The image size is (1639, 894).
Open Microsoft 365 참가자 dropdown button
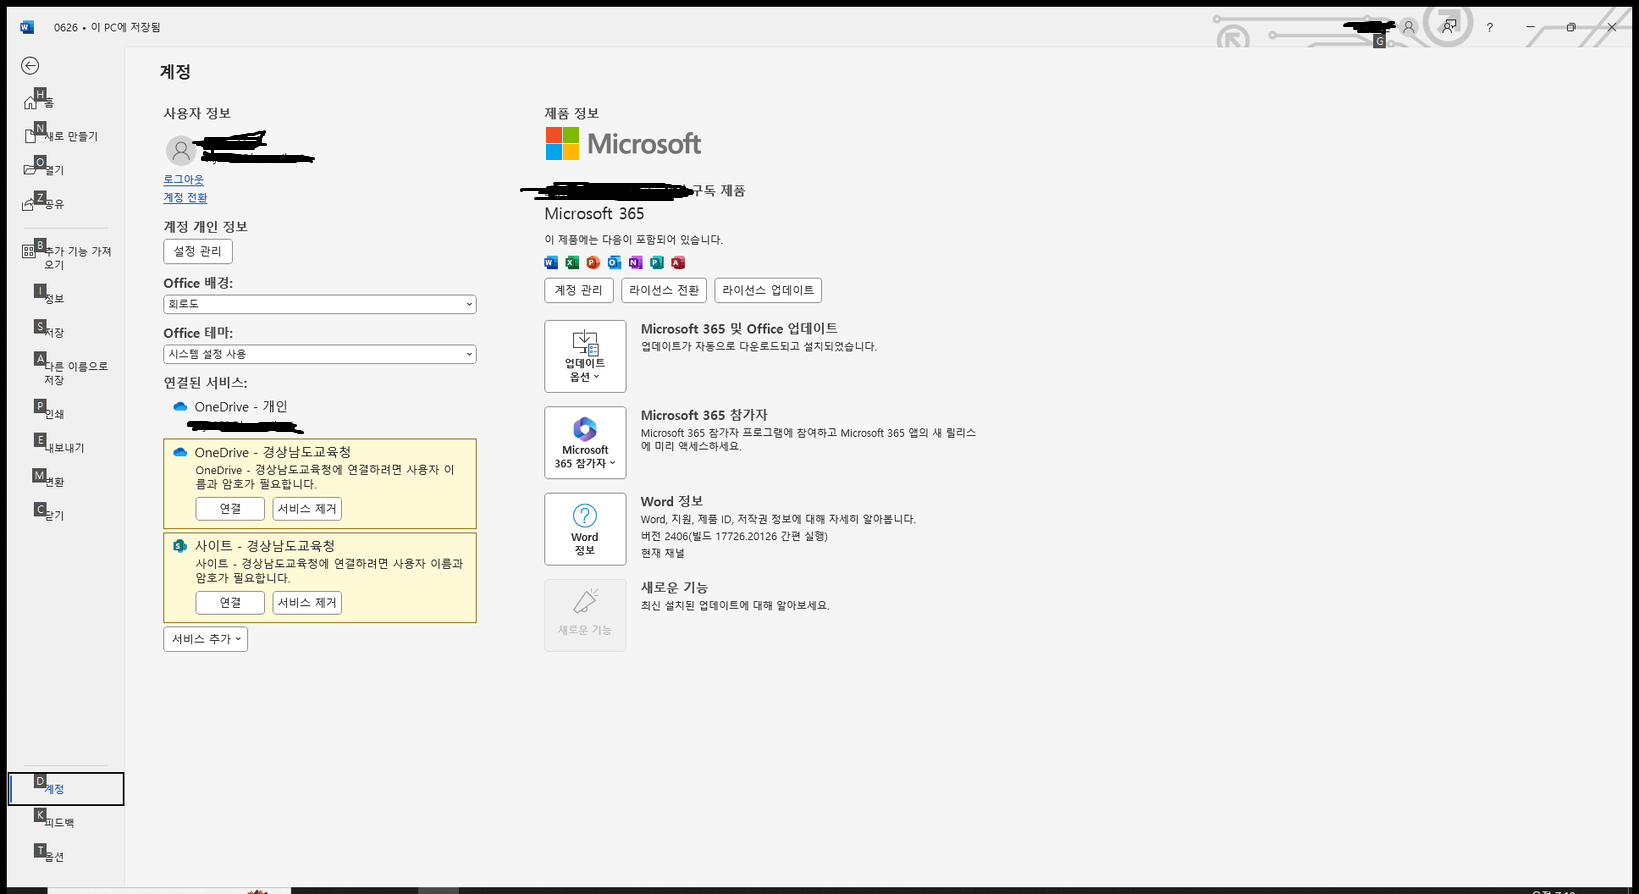[585, 443]
